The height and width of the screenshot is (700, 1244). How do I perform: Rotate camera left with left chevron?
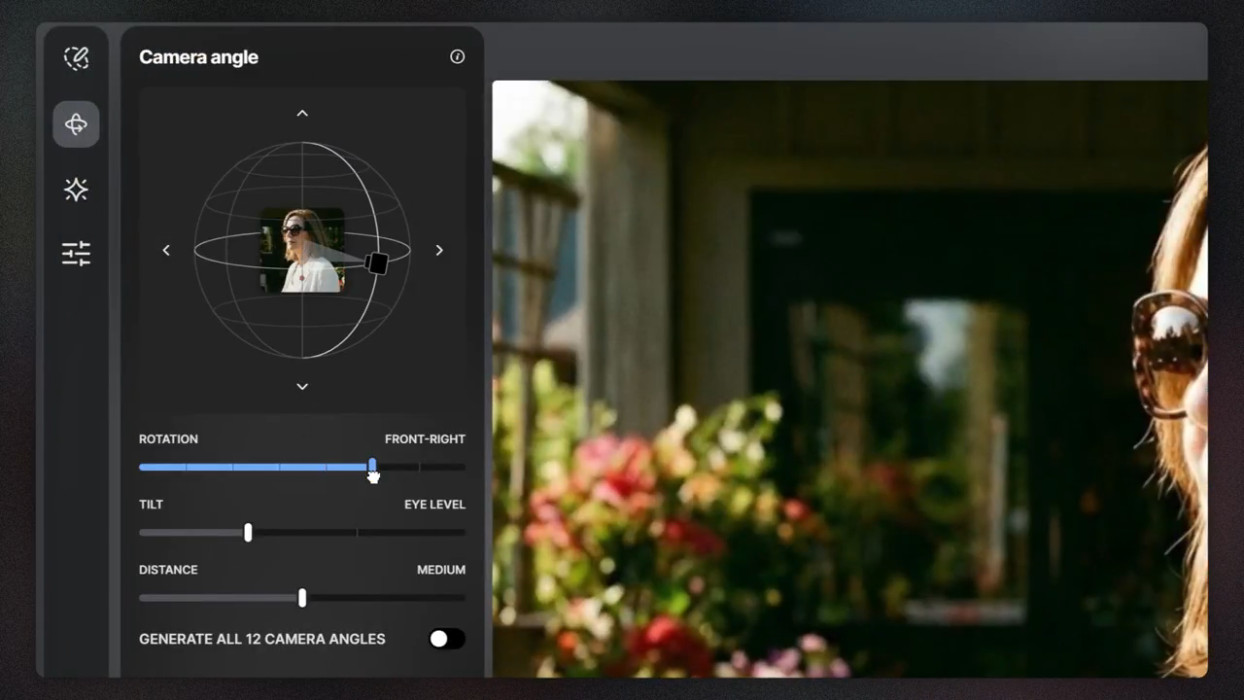pos(166,250)
